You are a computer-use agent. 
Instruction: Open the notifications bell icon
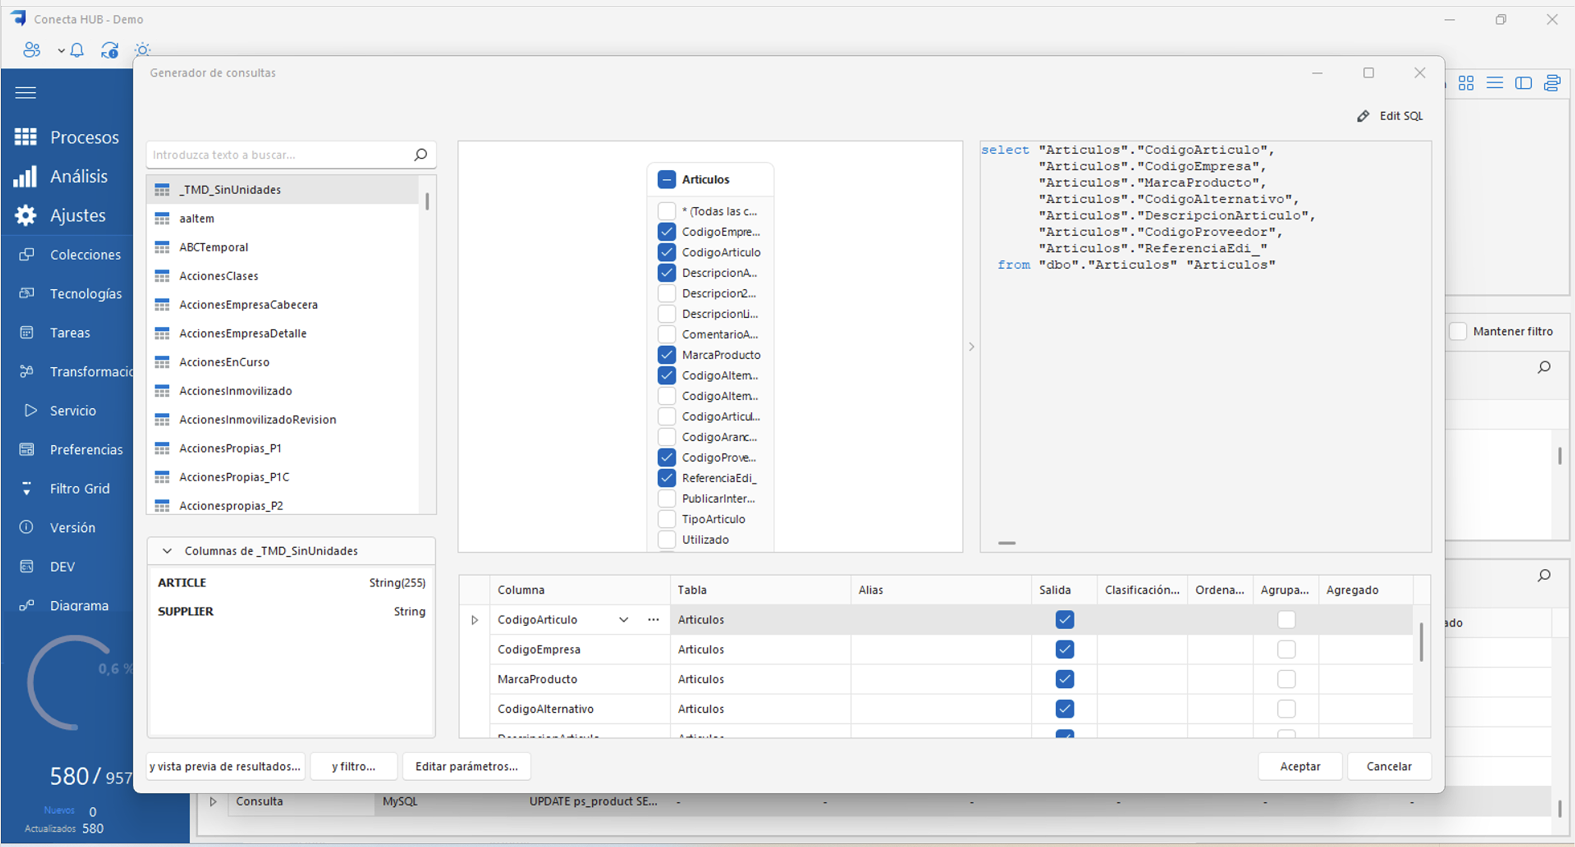tap(77, 50)
